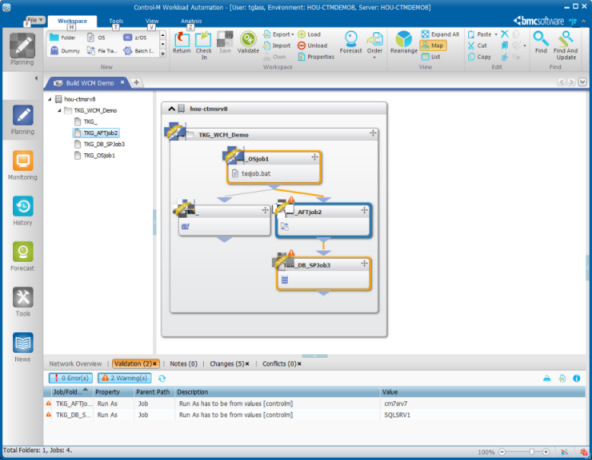Toggle List view mode

(x=431, y=57)
